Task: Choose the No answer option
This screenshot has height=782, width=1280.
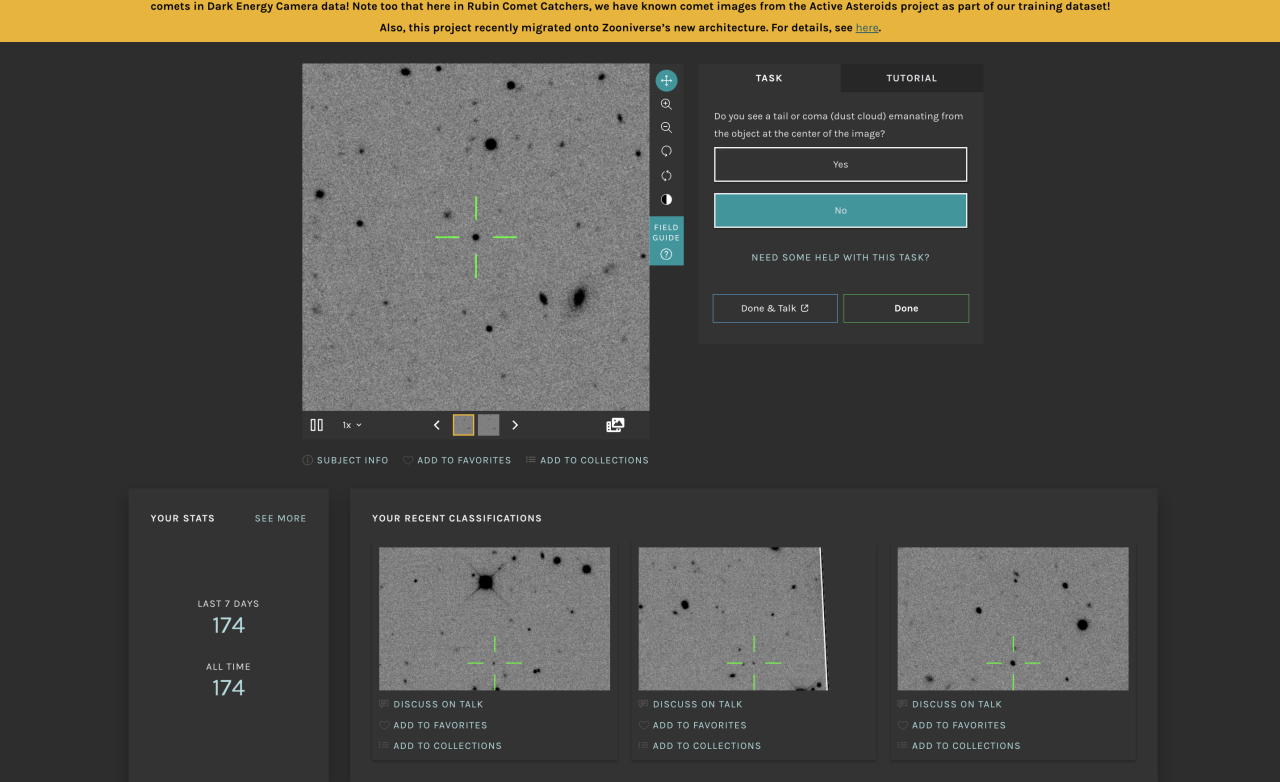Action: pyautogui.click(x=840, y=211)
